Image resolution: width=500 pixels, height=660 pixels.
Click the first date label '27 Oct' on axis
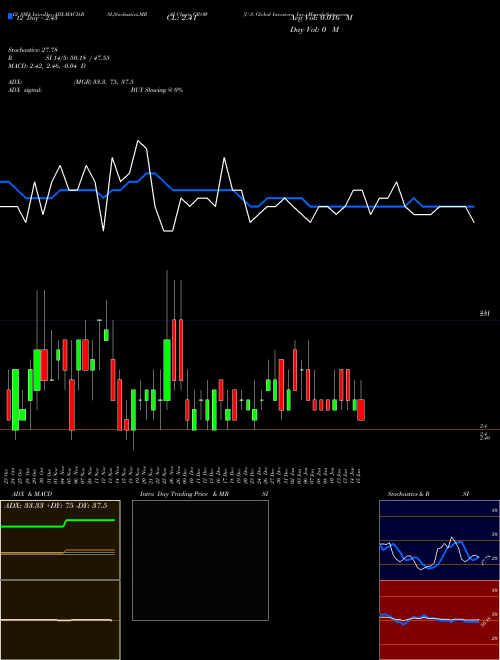click(6, 475)
